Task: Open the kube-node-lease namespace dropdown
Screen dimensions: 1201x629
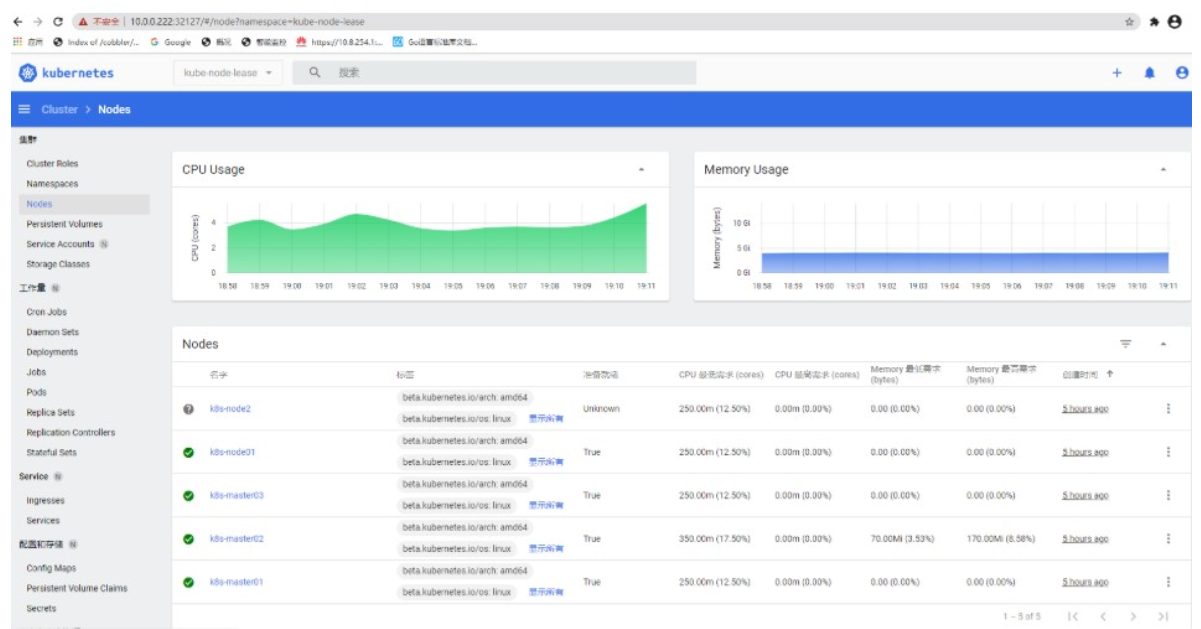Action: [228, 73]
